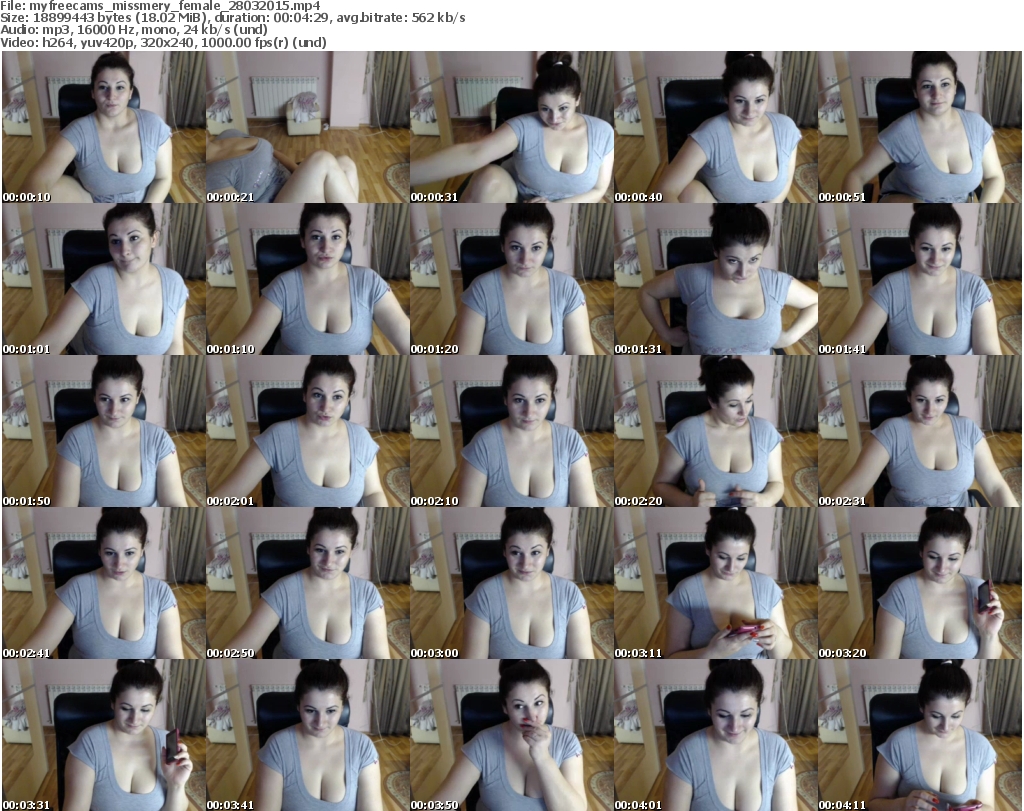Click the frame marked 00:04:01
Viewport: 1024px width, 811px height.
click(716, 735)
